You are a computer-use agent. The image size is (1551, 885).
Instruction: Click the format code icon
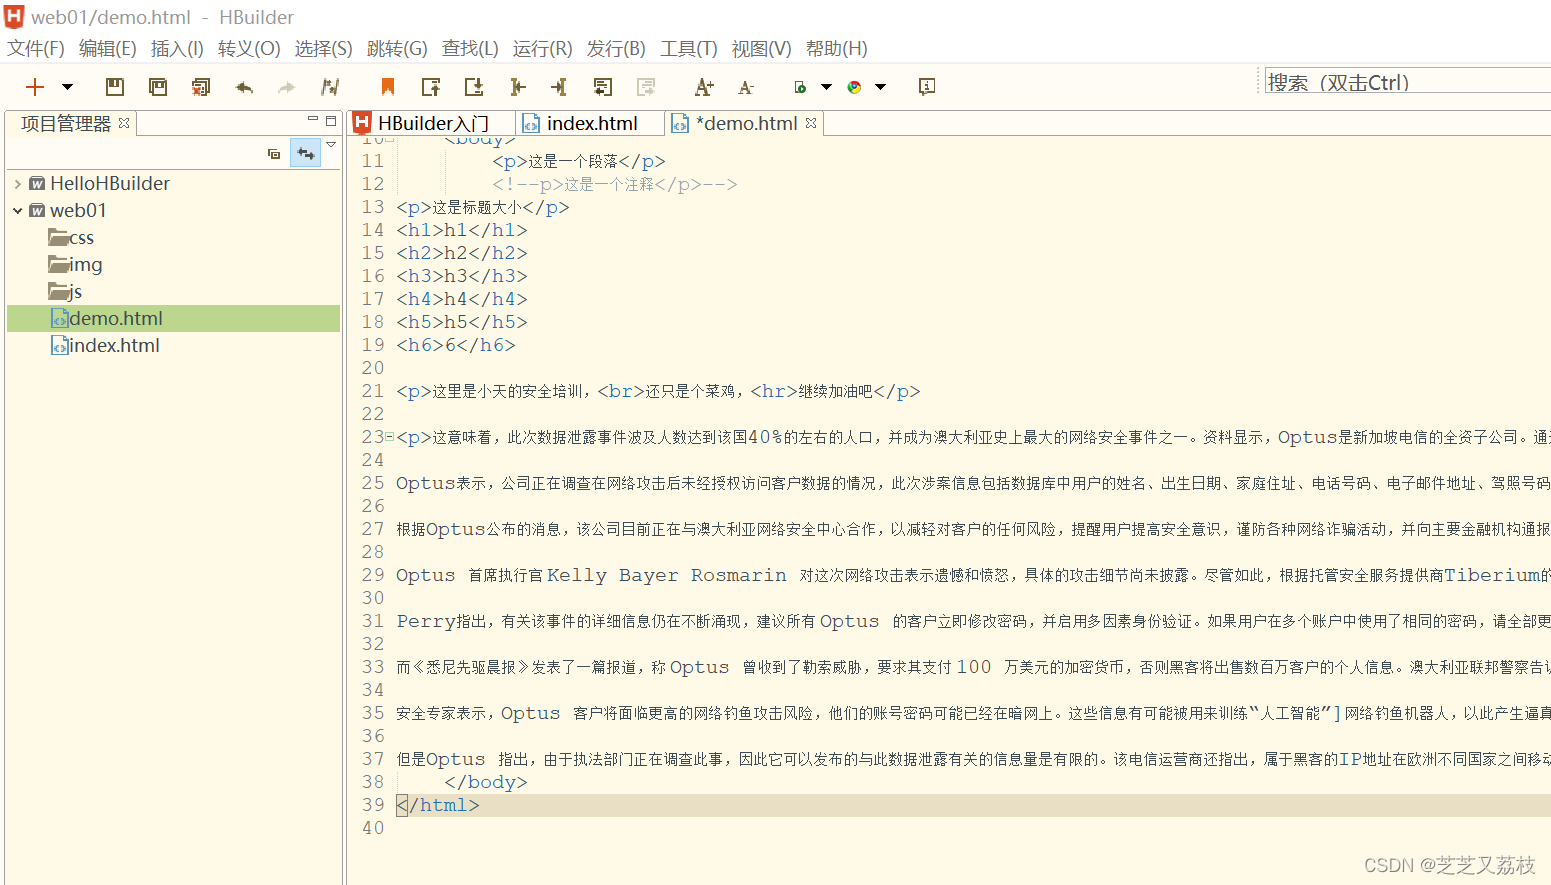pyautogui.click(x=330, y=87)
